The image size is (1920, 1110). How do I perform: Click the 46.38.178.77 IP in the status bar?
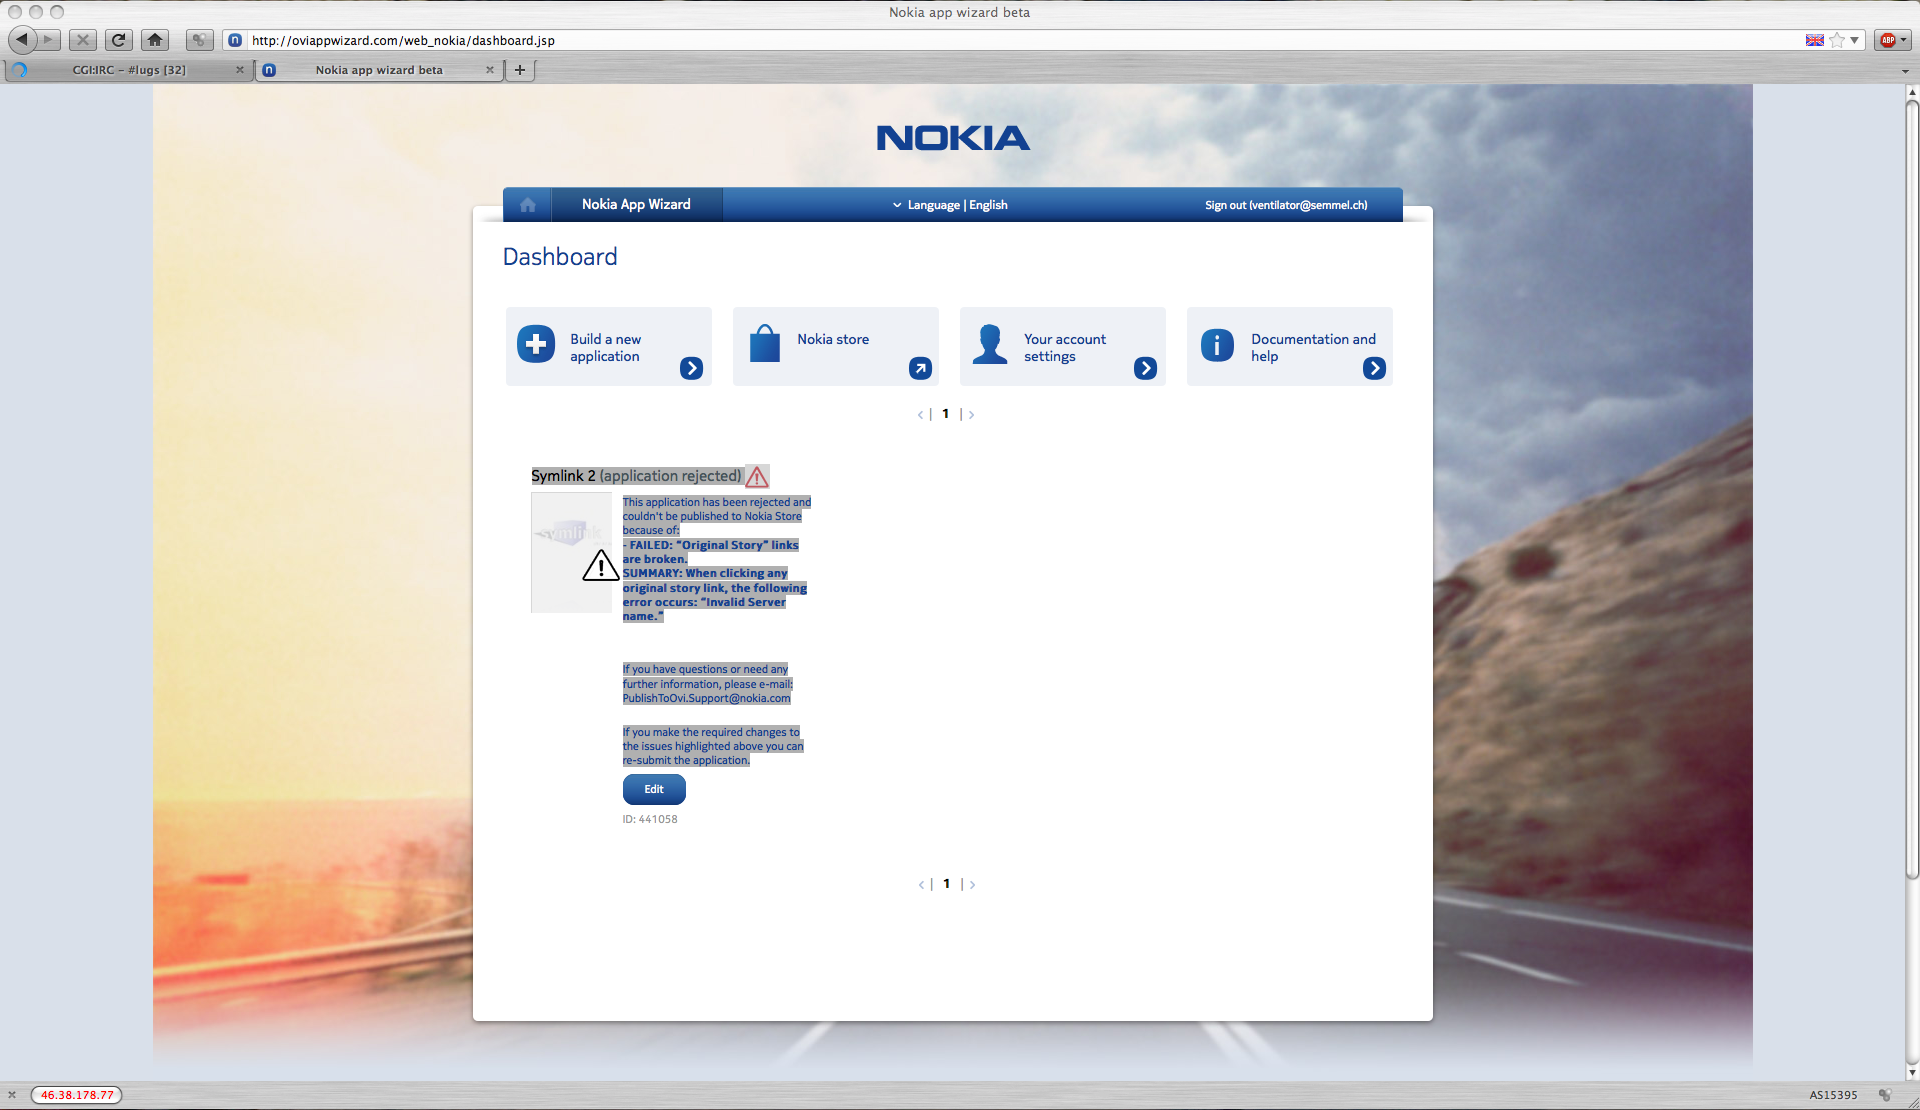(77, 1095)
